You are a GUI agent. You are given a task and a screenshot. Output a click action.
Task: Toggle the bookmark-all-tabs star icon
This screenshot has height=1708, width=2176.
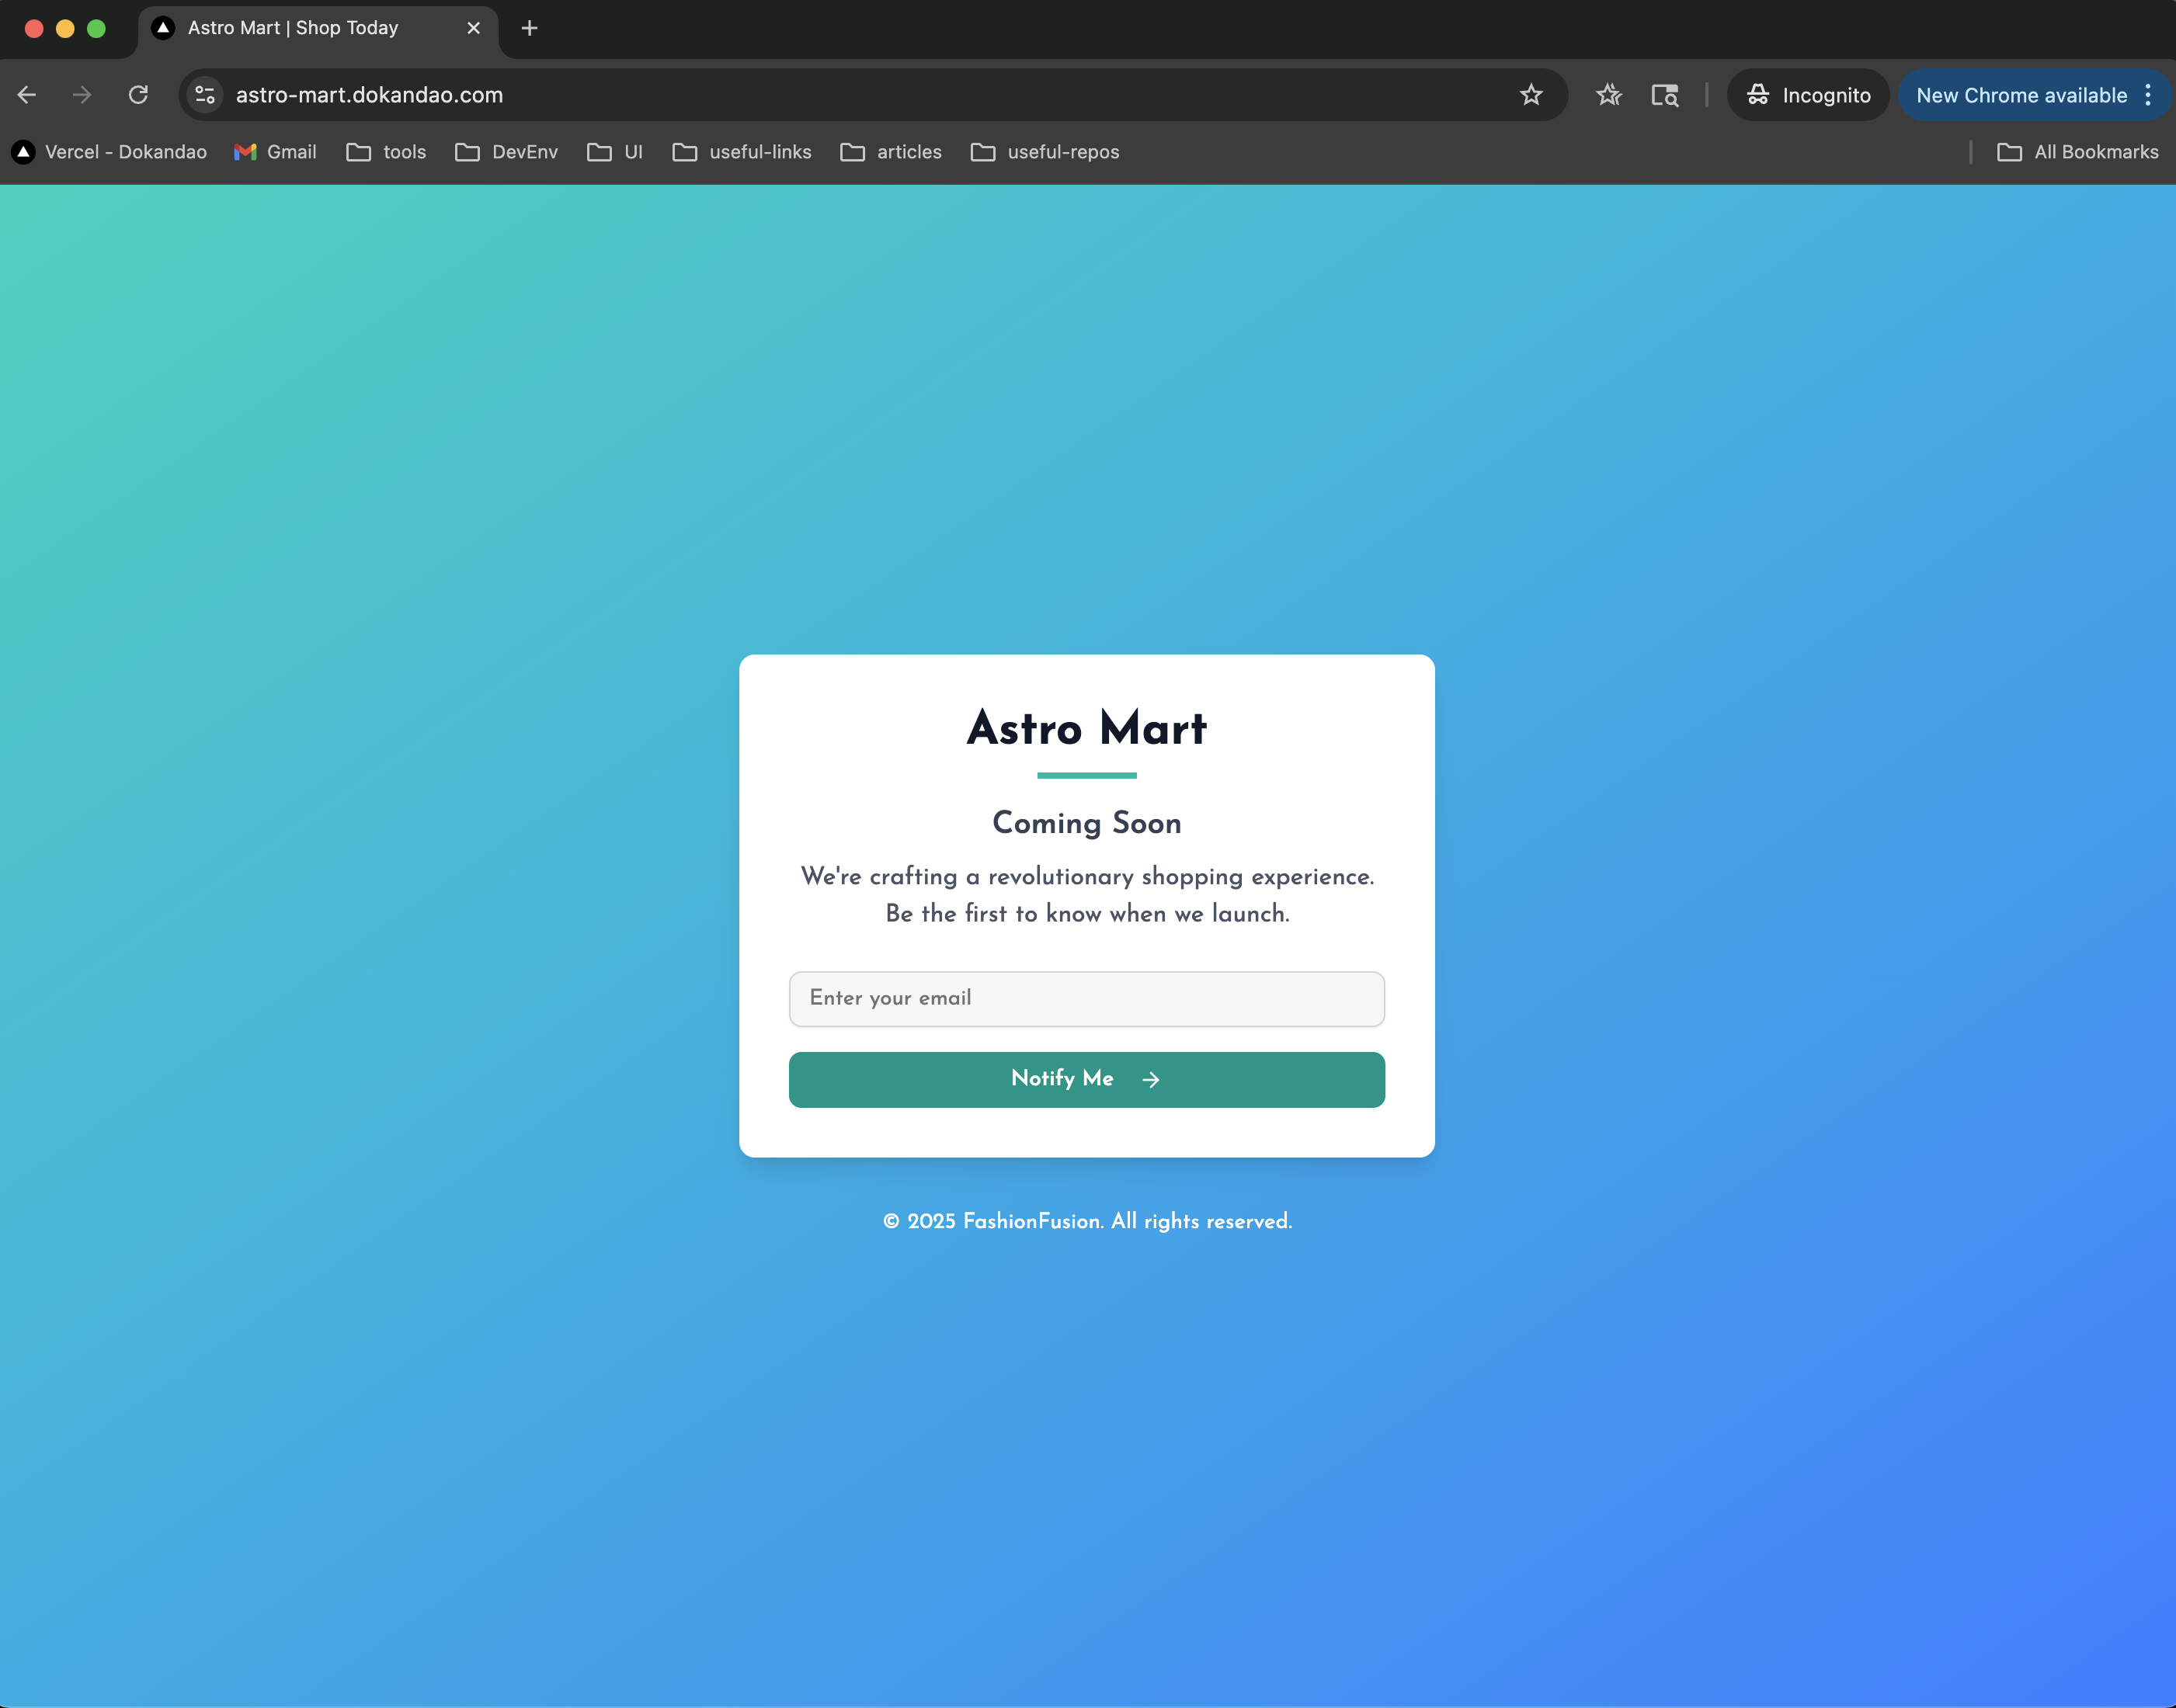coord(1608,95)
